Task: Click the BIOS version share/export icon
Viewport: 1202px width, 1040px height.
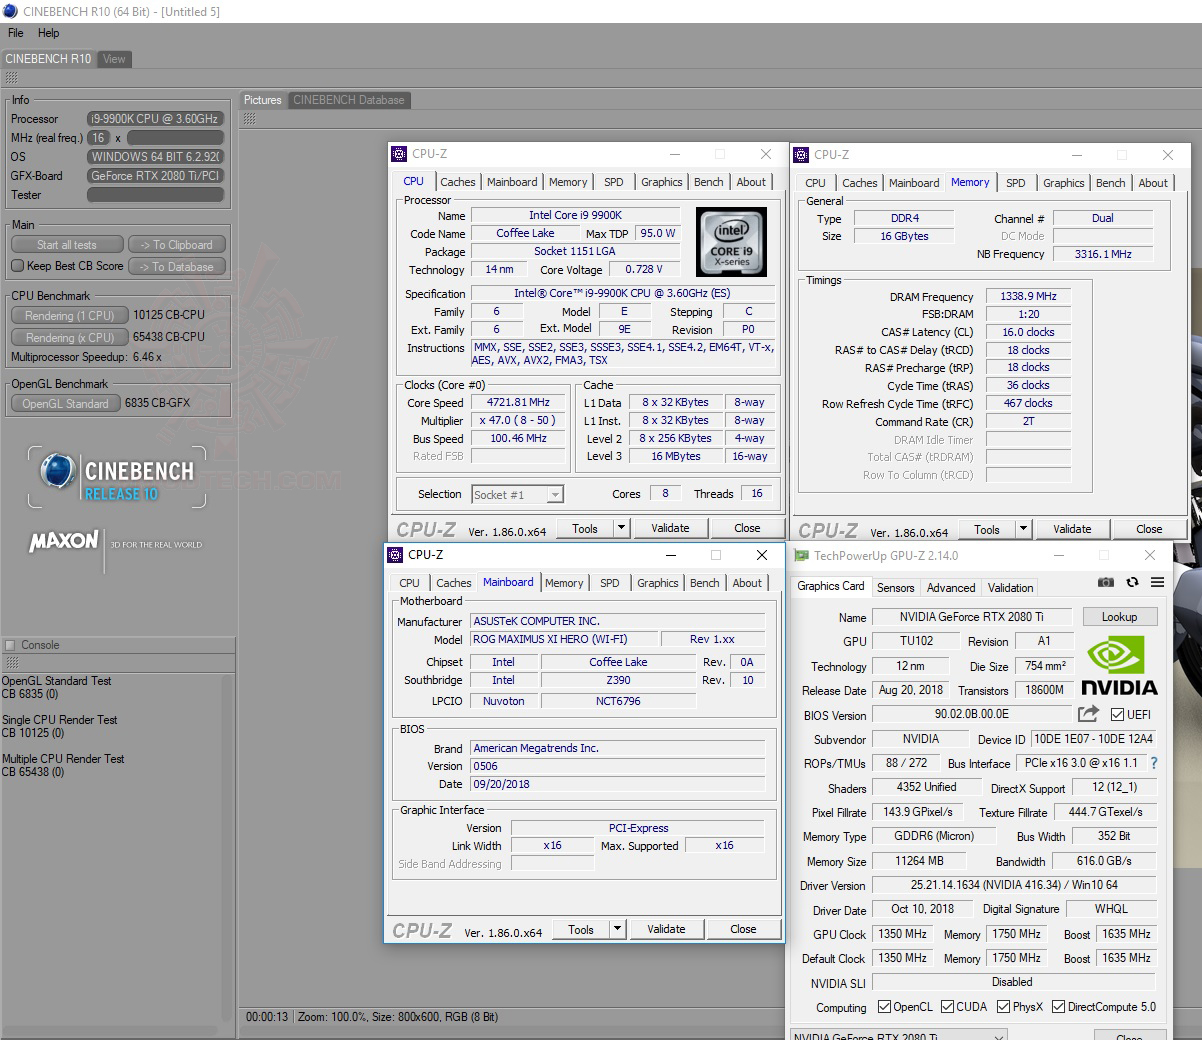Action: [1088, 714]
